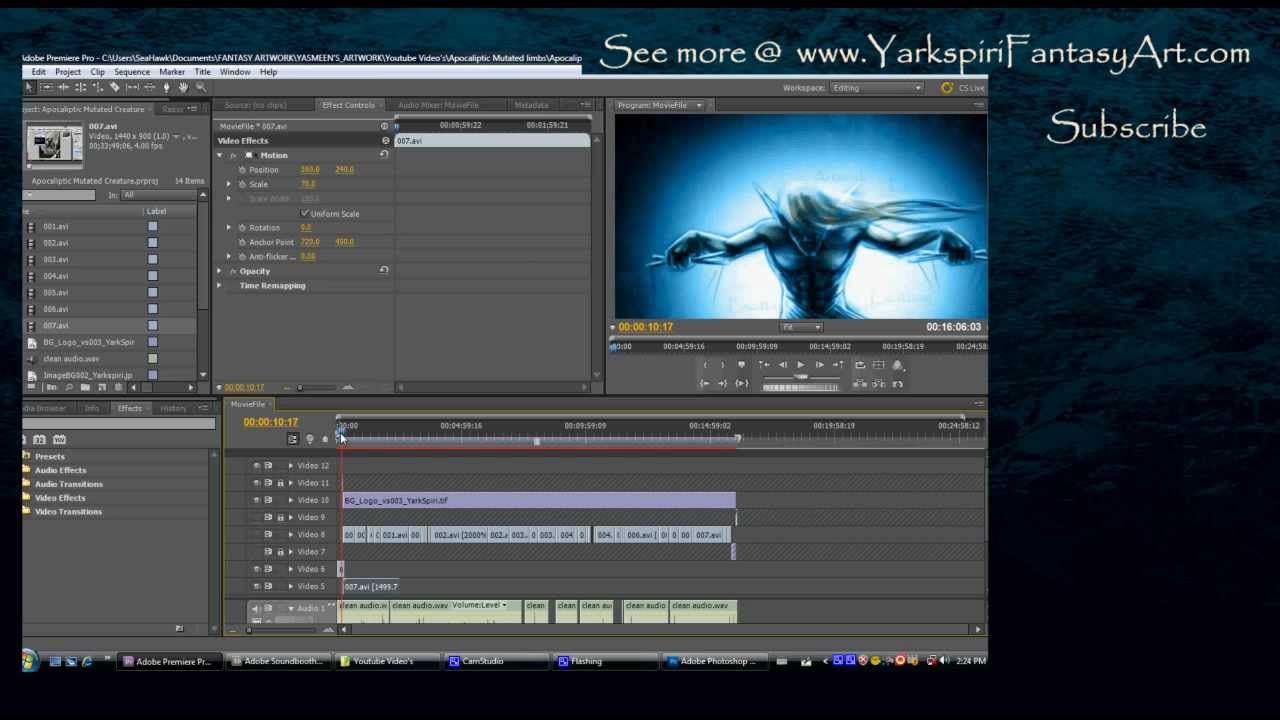Open the Fit zoom level dropdown
The width and height of the screenshot is (1280, 720).
[x=802, y=327]
